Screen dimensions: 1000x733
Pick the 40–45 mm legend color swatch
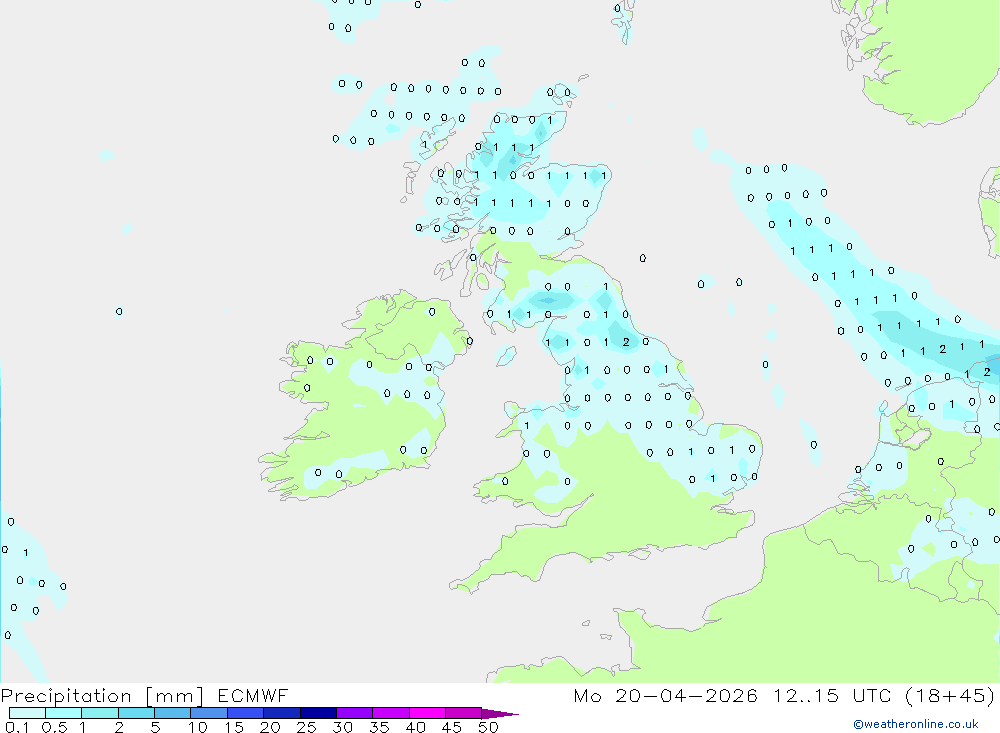click(427, 713)
